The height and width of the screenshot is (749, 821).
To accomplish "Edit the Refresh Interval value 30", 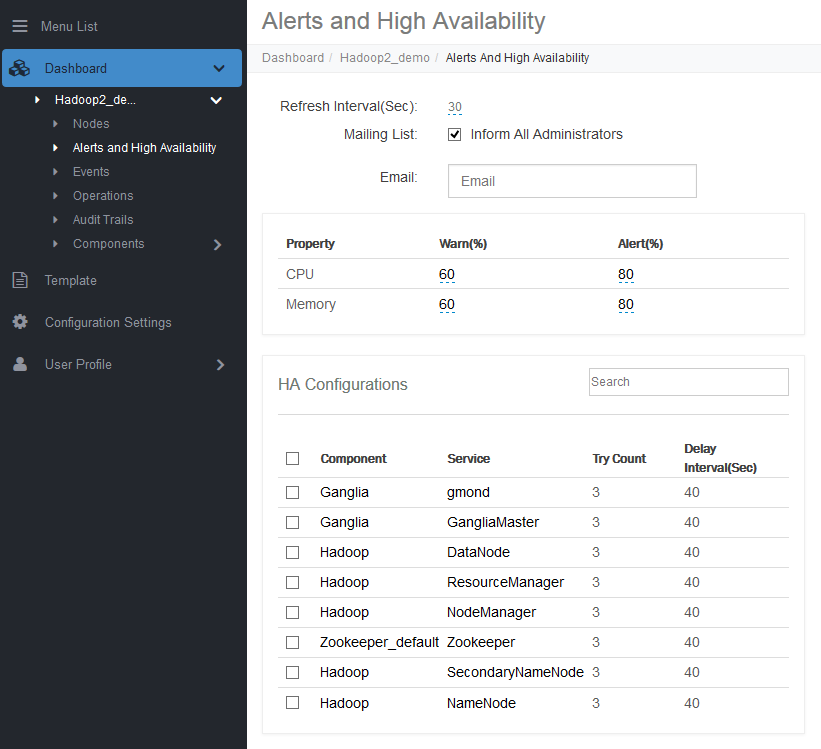I will pos(455,107).
